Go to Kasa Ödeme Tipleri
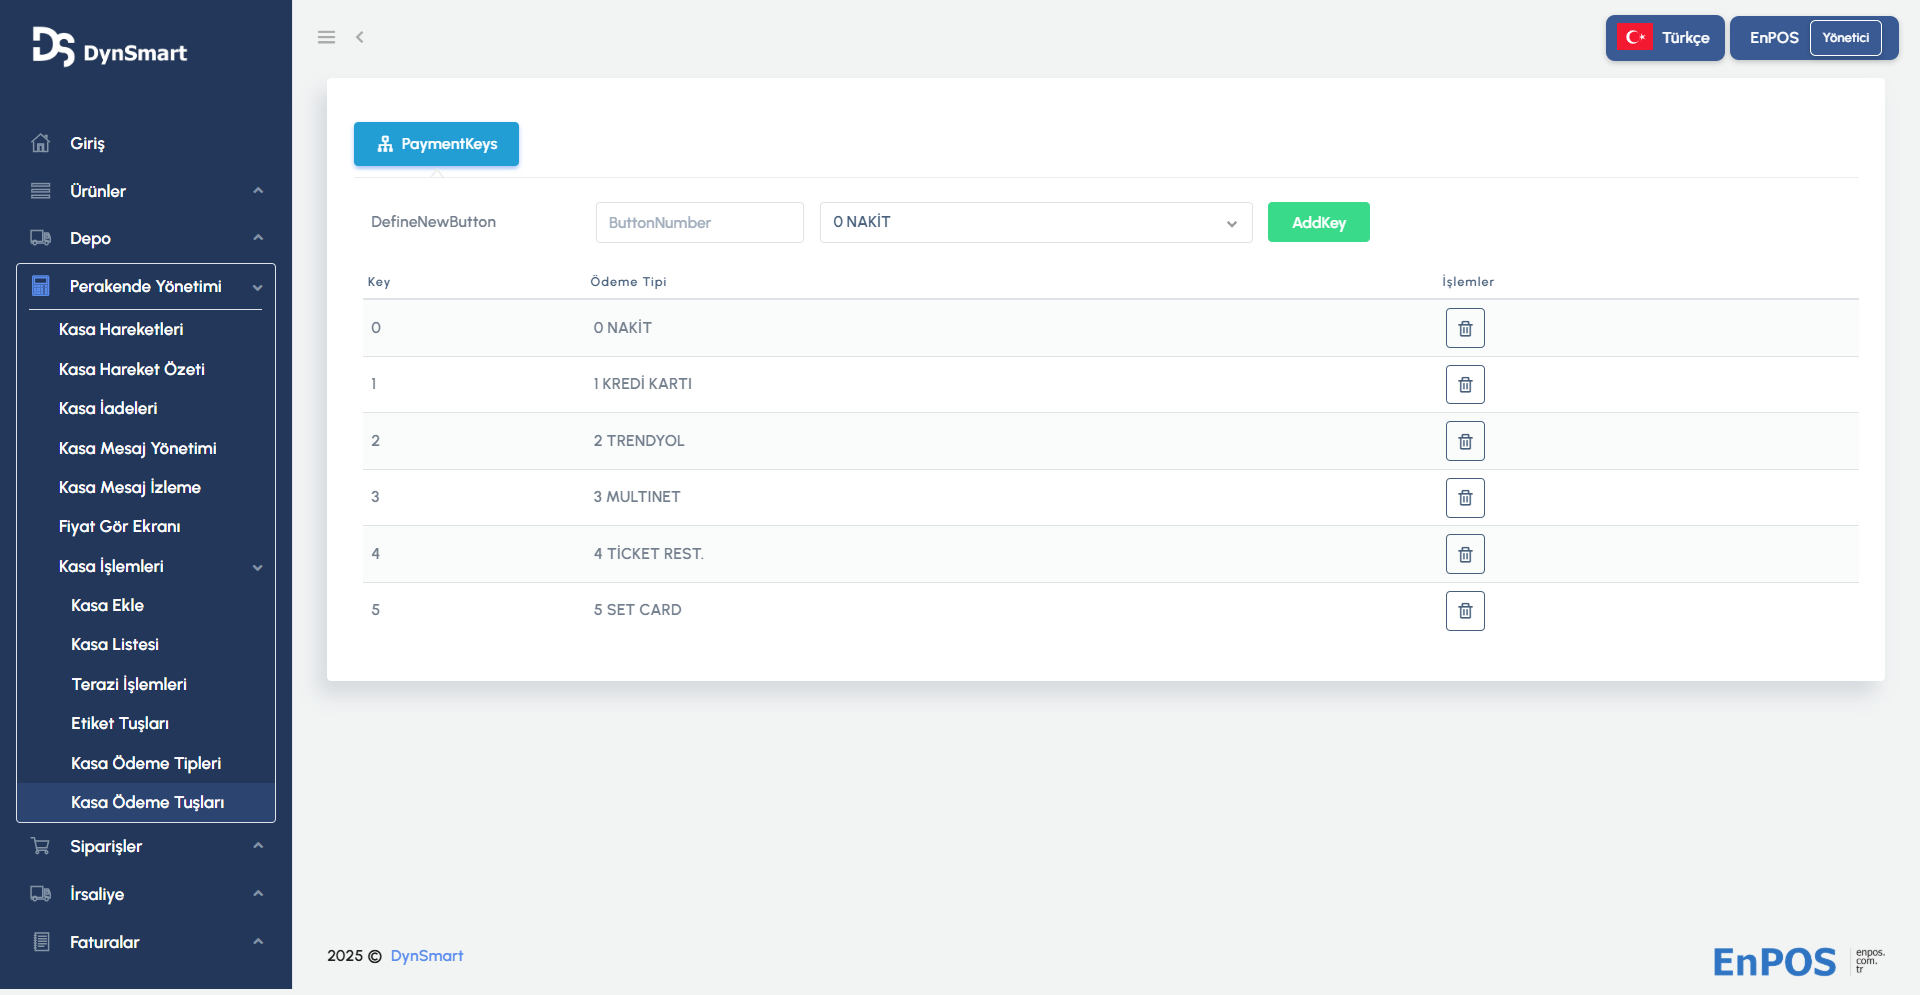Viewport: 1920px width, 995px height. click(x=146, y=763)
